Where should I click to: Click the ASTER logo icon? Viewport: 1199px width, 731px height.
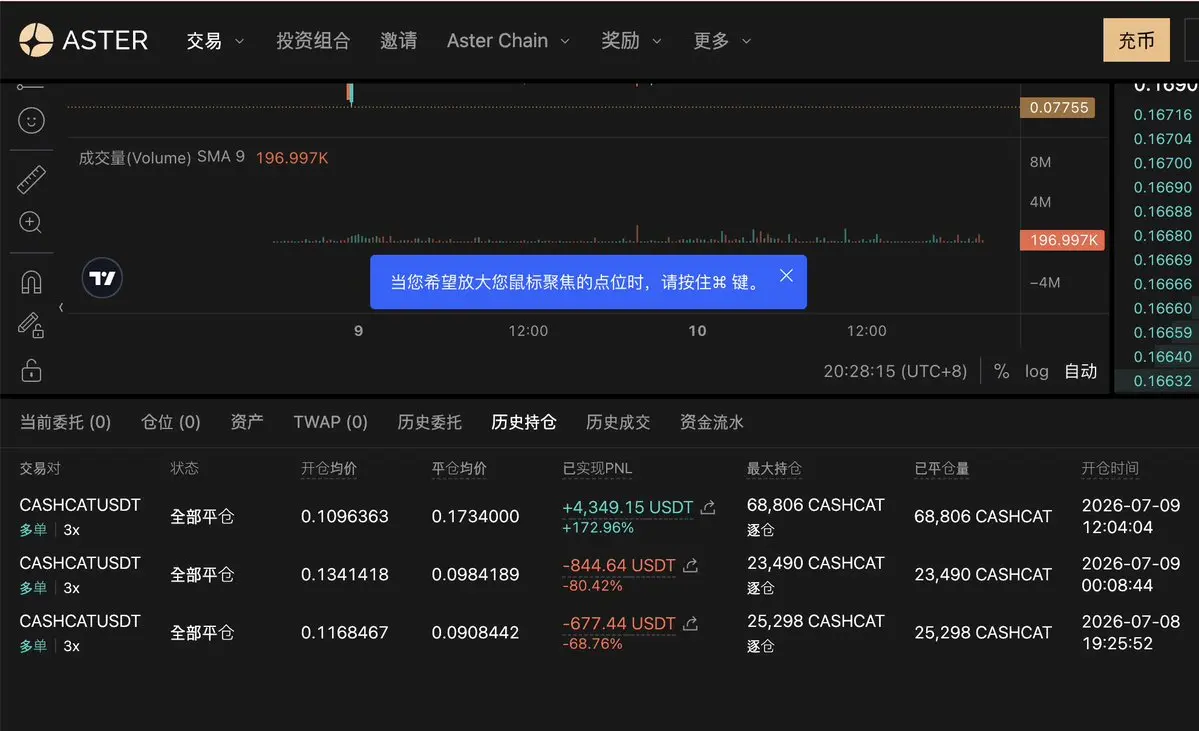tap(36, 40)
